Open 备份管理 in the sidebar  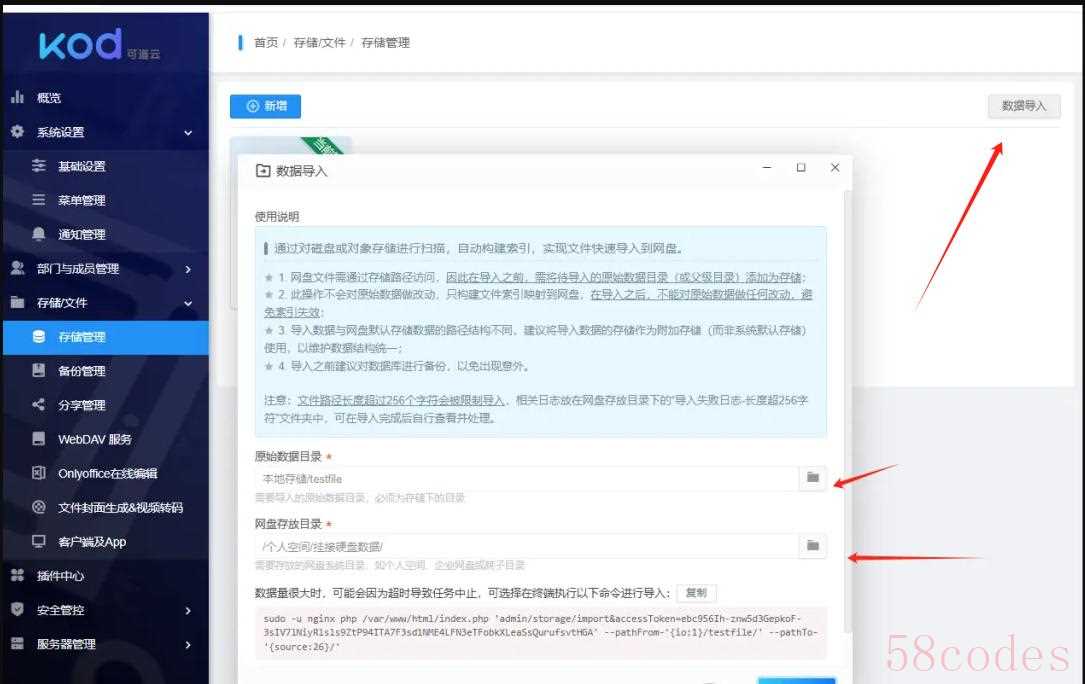point(105,371)
